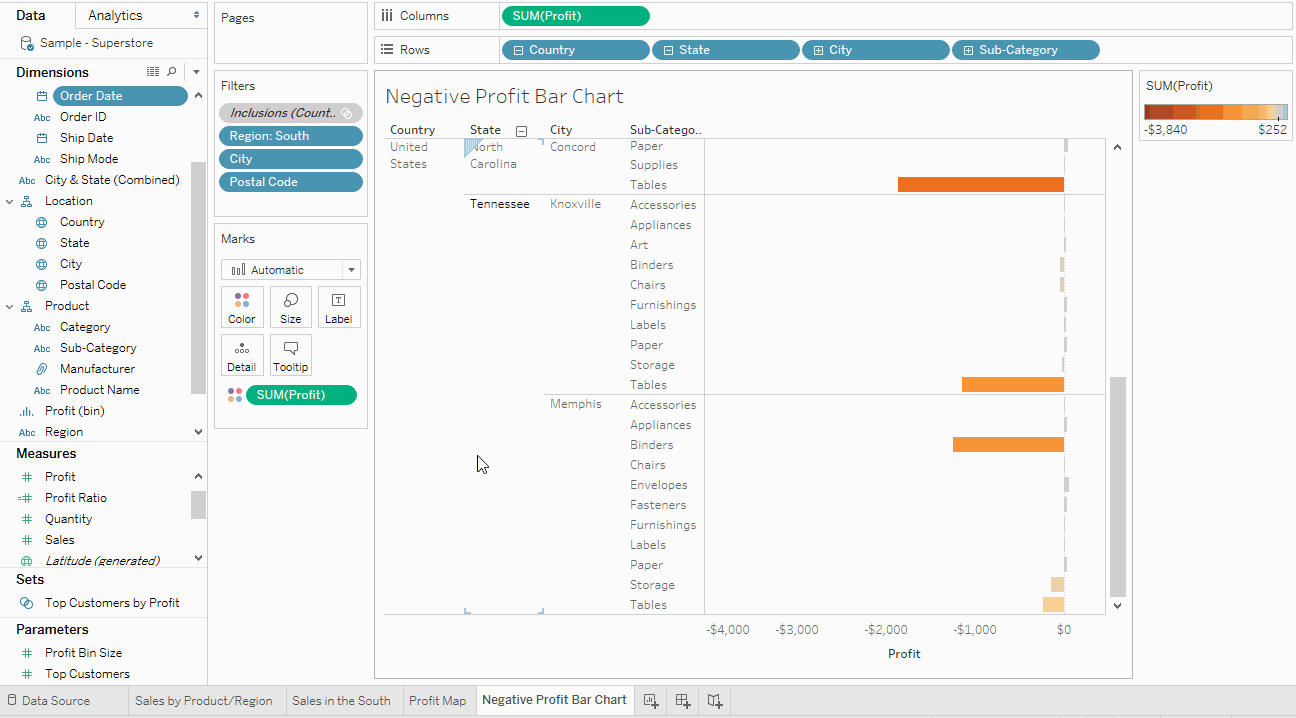The width and height of the screenshot is (1296, 718).
Task: Click the City filter pill
Action: coord(291,159)
